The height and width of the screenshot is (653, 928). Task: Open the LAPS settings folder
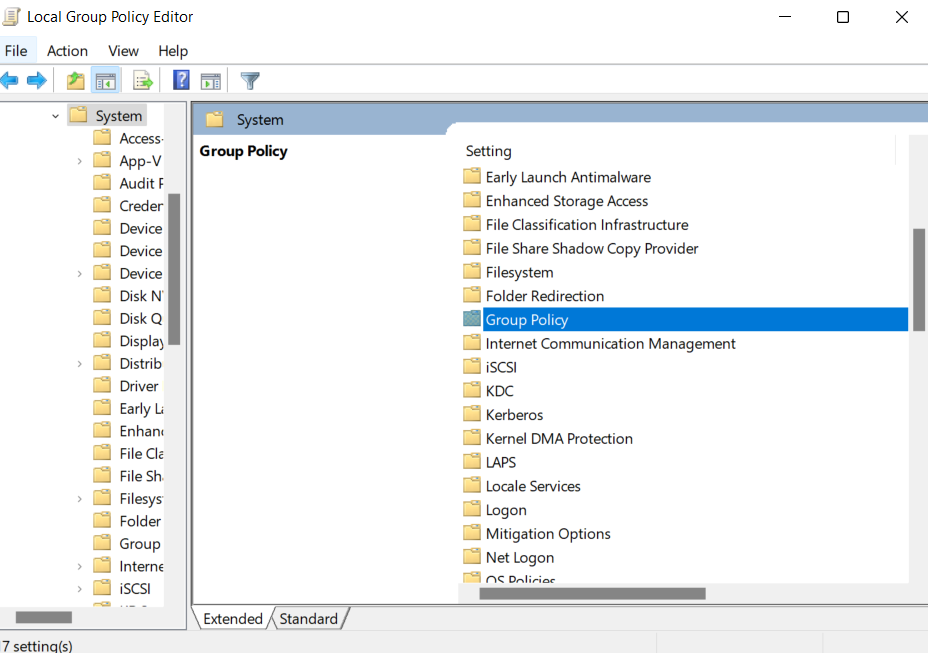(x=500, y=462)
